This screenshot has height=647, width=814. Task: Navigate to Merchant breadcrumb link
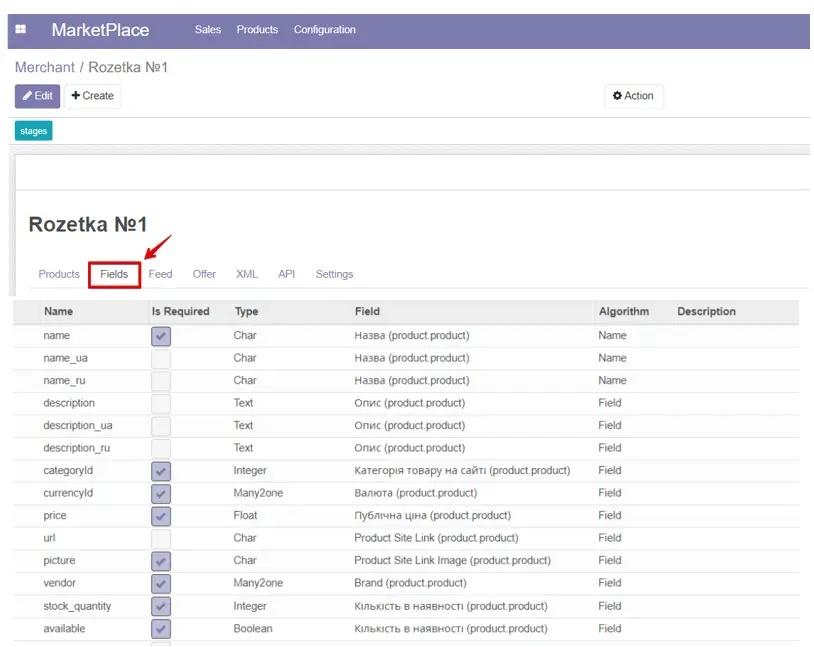click(x=44, y=67)
